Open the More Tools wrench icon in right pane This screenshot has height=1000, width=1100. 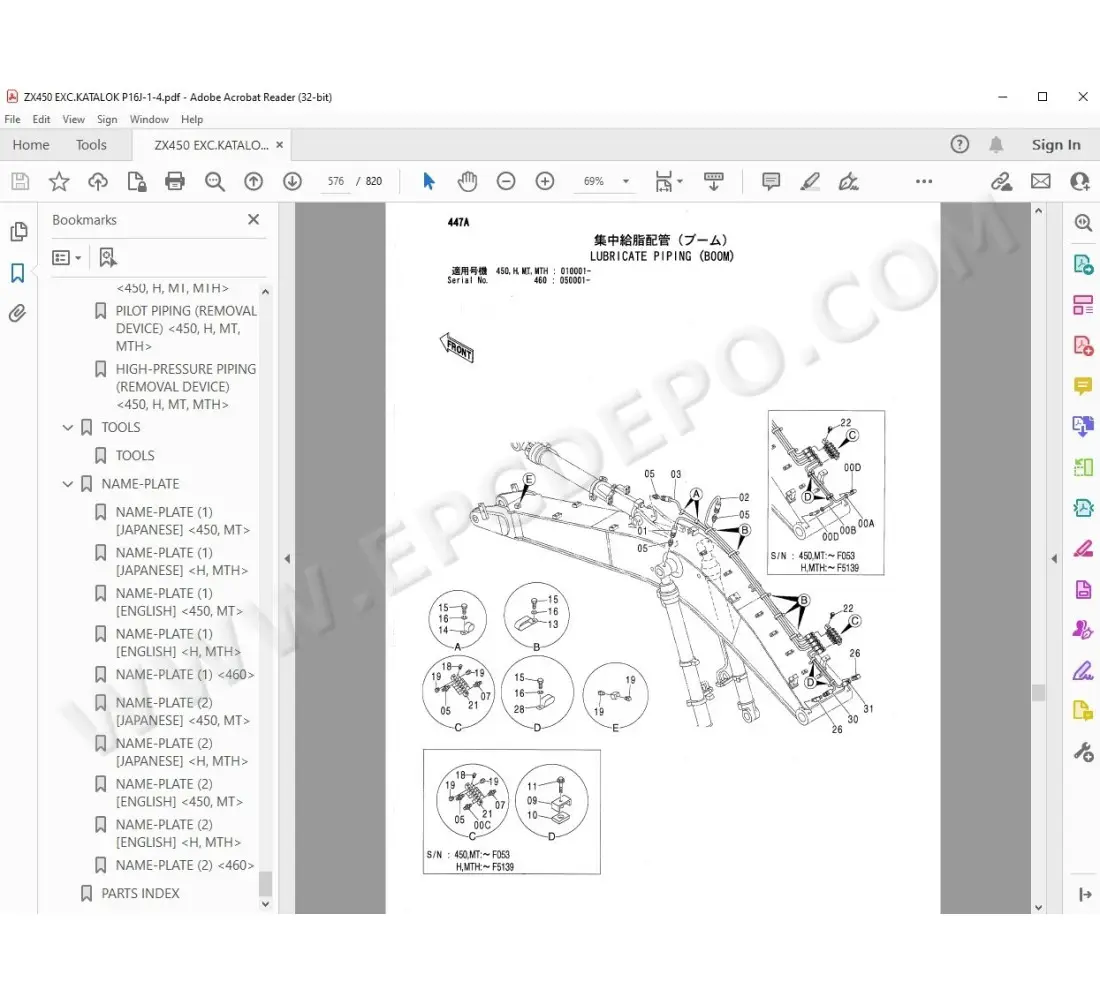click(1083, 752)
